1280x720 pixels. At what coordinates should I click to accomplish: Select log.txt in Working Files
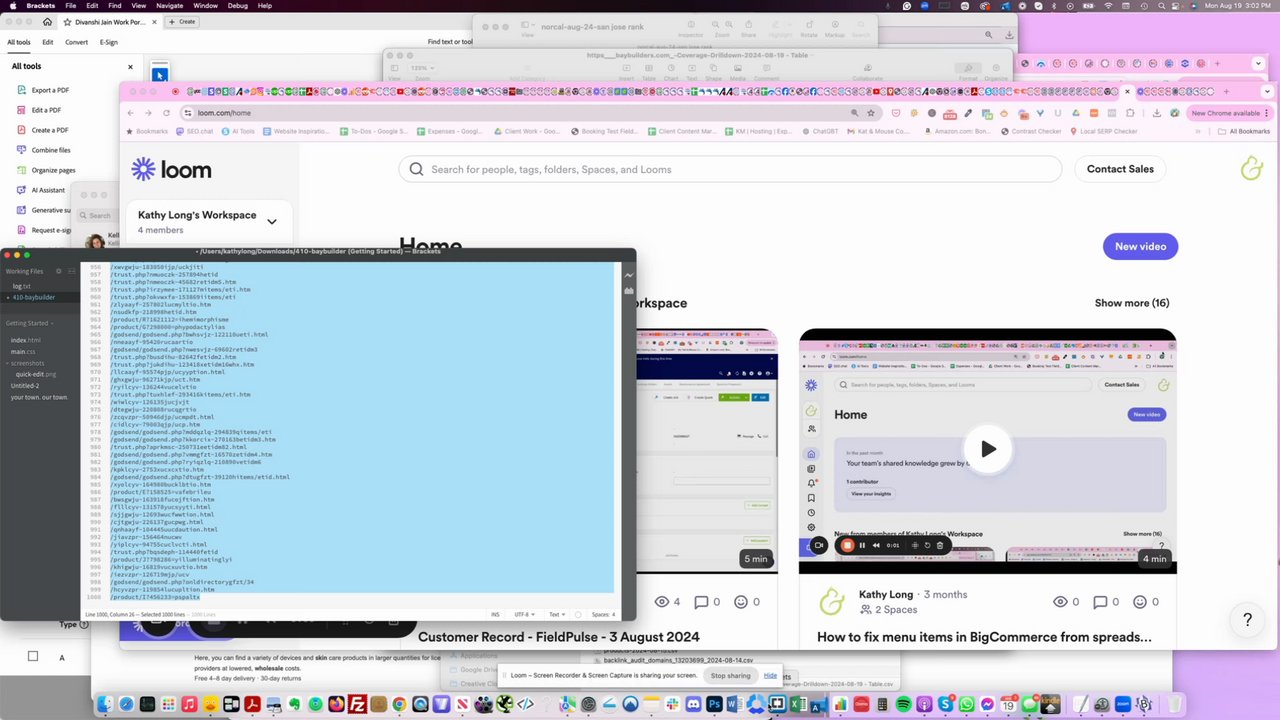(21, 286)
